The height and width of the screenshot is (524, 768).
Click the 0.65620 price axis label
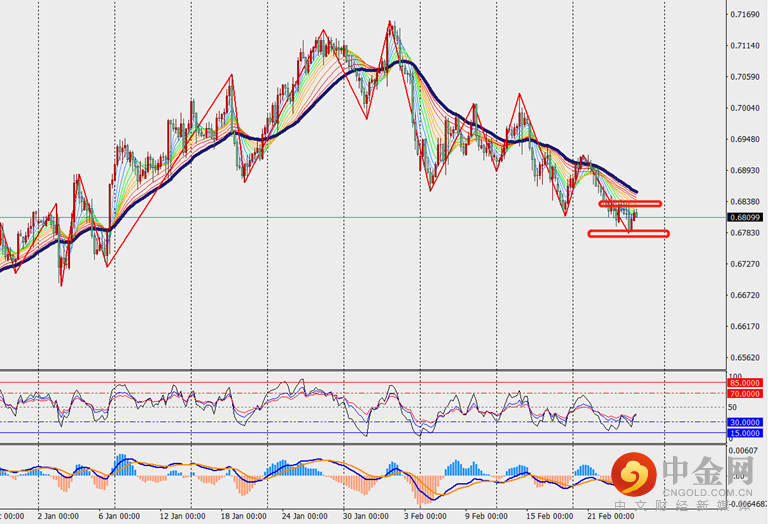point(744,357)
